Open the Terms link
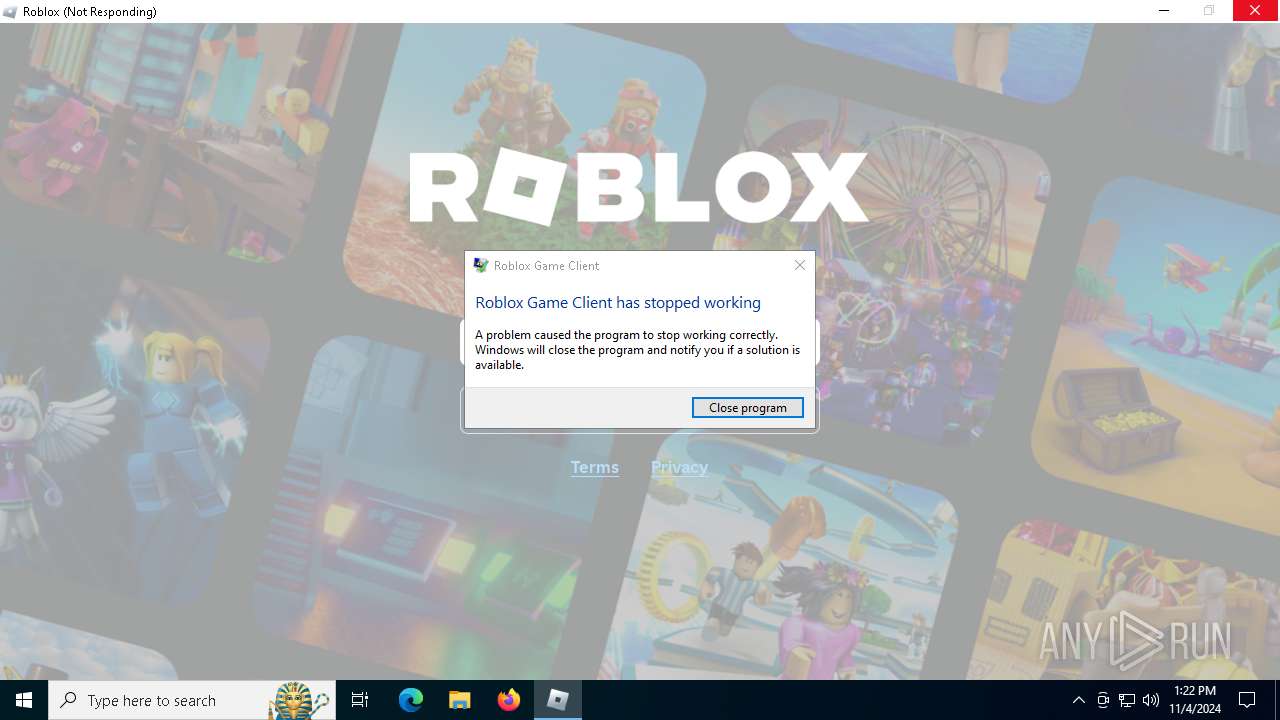The height and width of the screenshot is (720, 1280). pyautogui.click(x=595, y=467)
